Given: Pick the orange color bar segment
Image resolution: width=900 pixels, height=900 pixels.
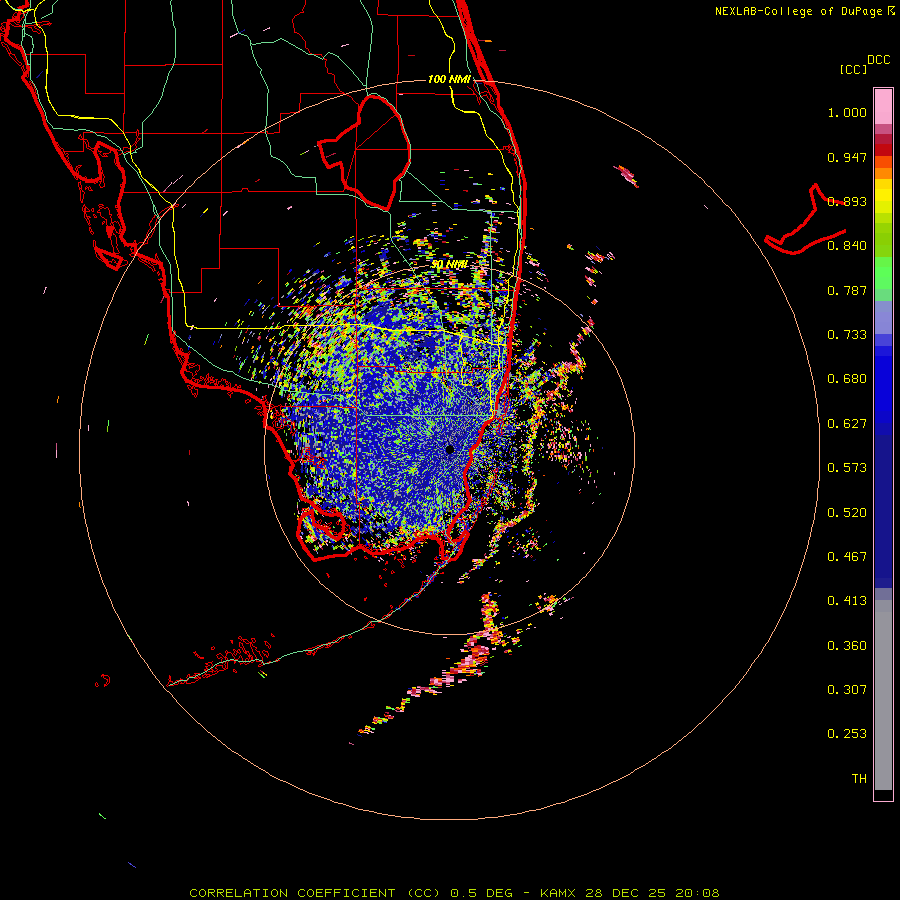Looking at the screenshot, I should click(x=883, y=173).
